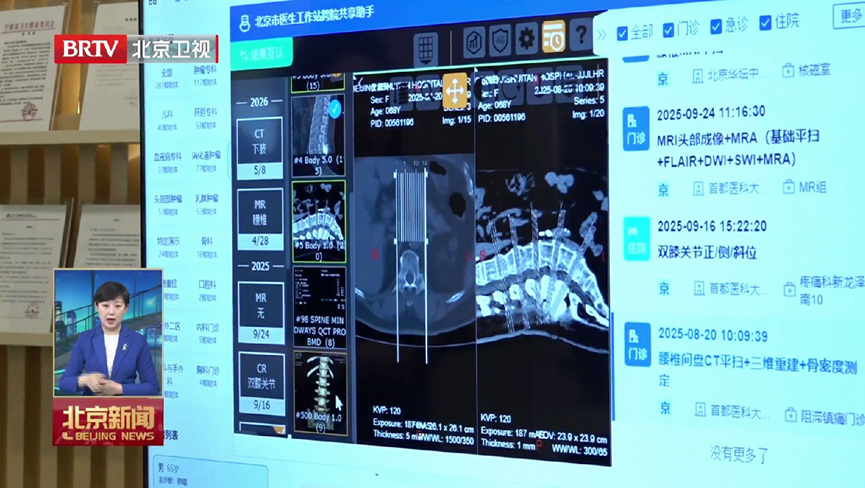Click department icon beside 核磁室

[788, 71]
